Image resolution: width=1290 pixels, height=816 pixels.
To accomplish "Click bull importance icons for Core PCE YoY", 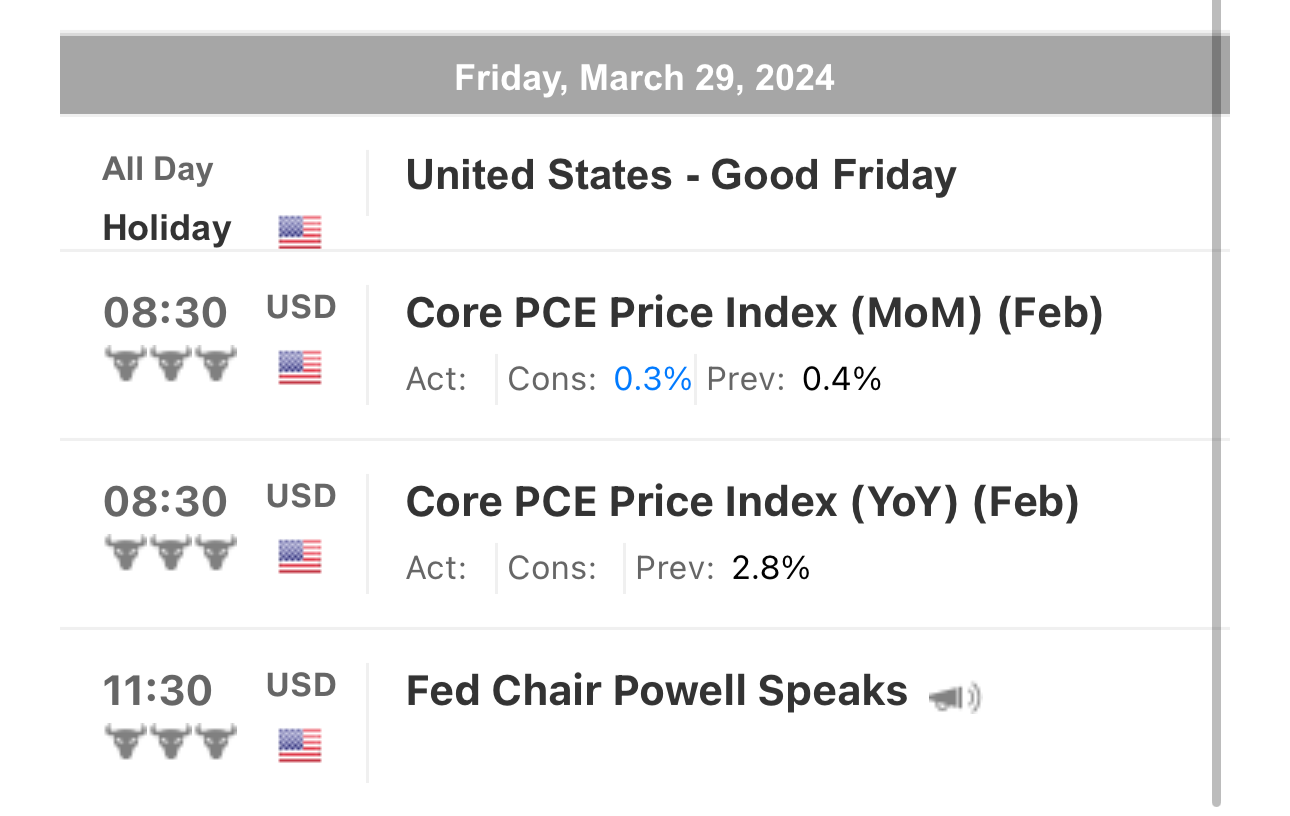I will coord(170,553).
